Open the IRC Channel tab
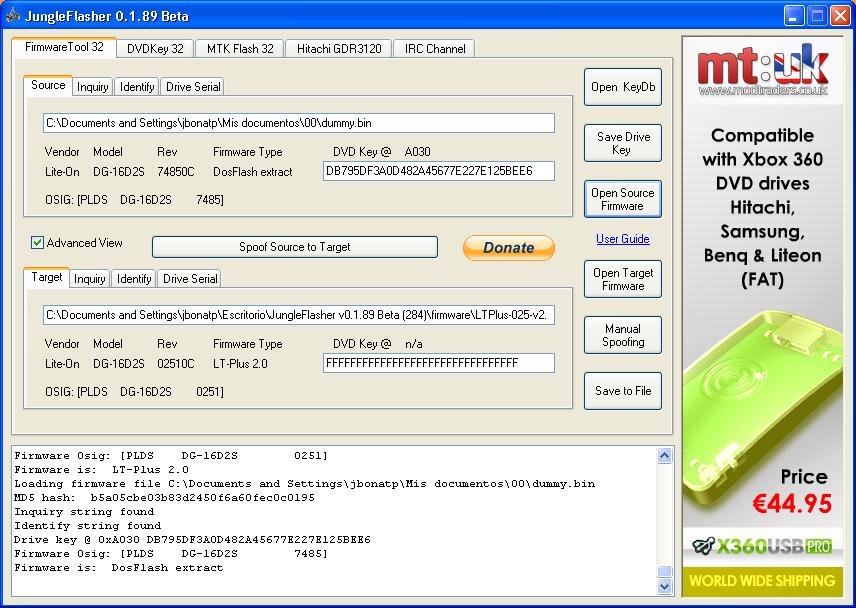Viewport: 856px width, 608px height. (435, 49)
